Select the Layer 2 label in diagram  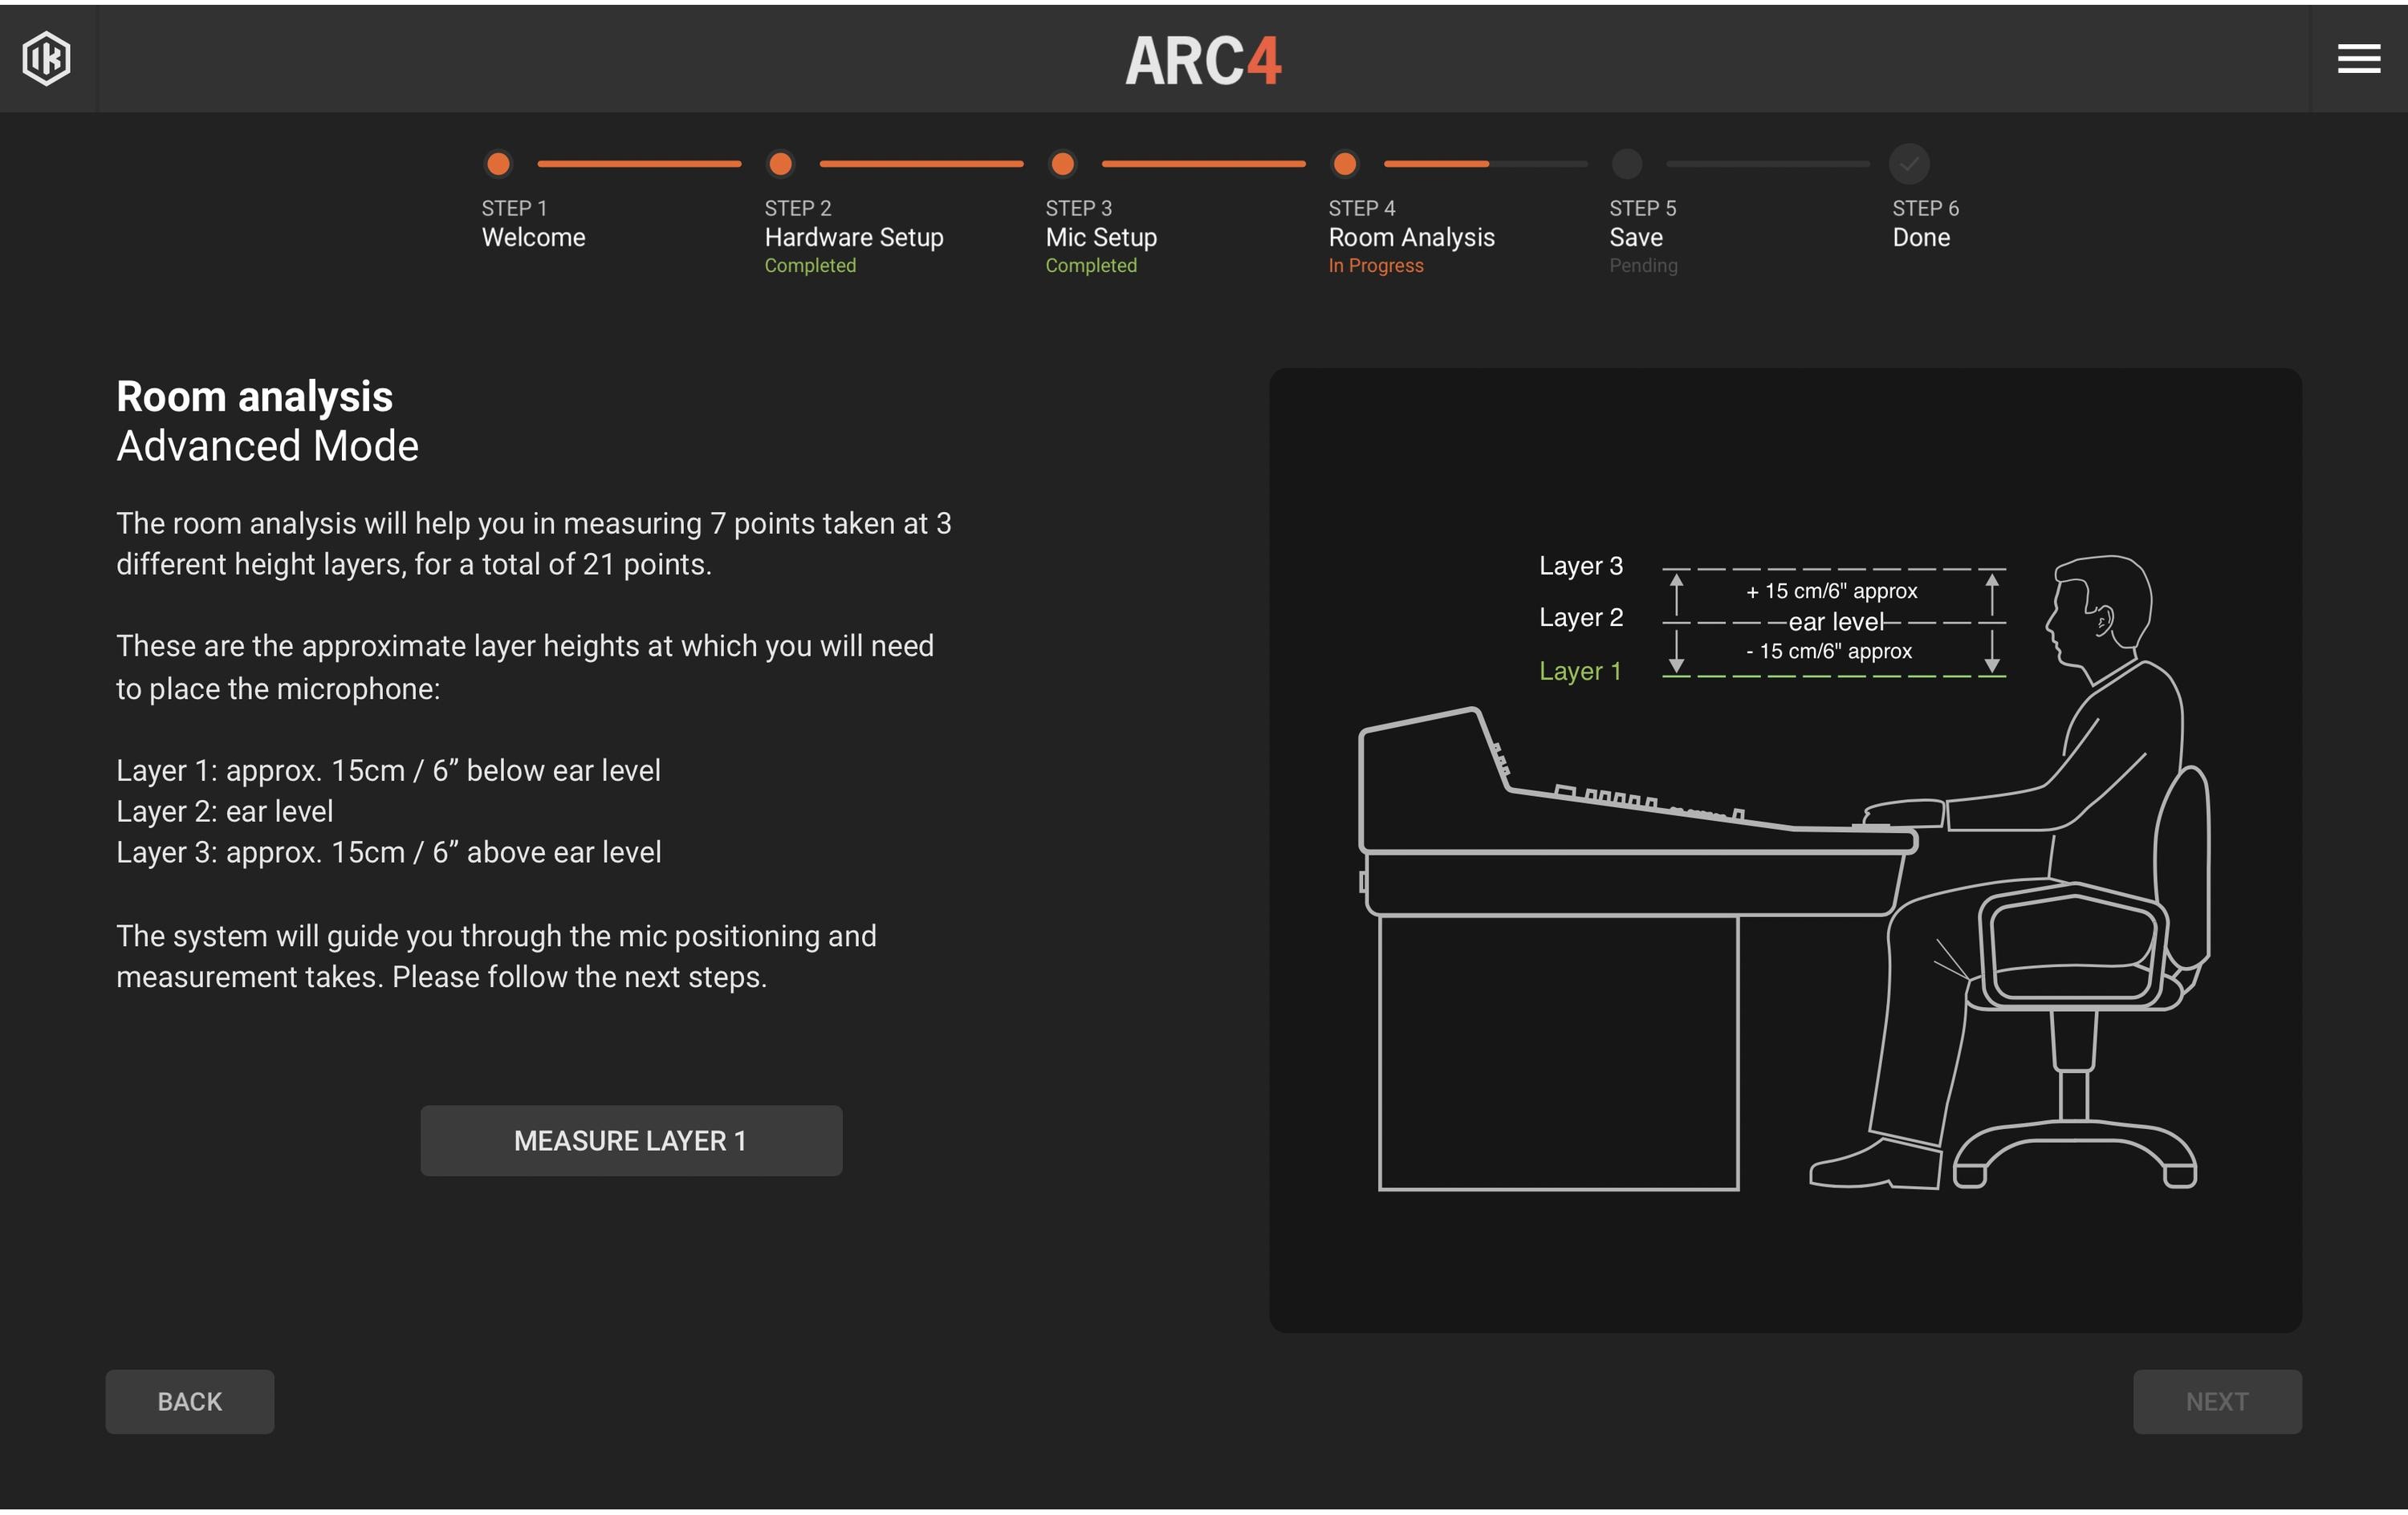1581,617
